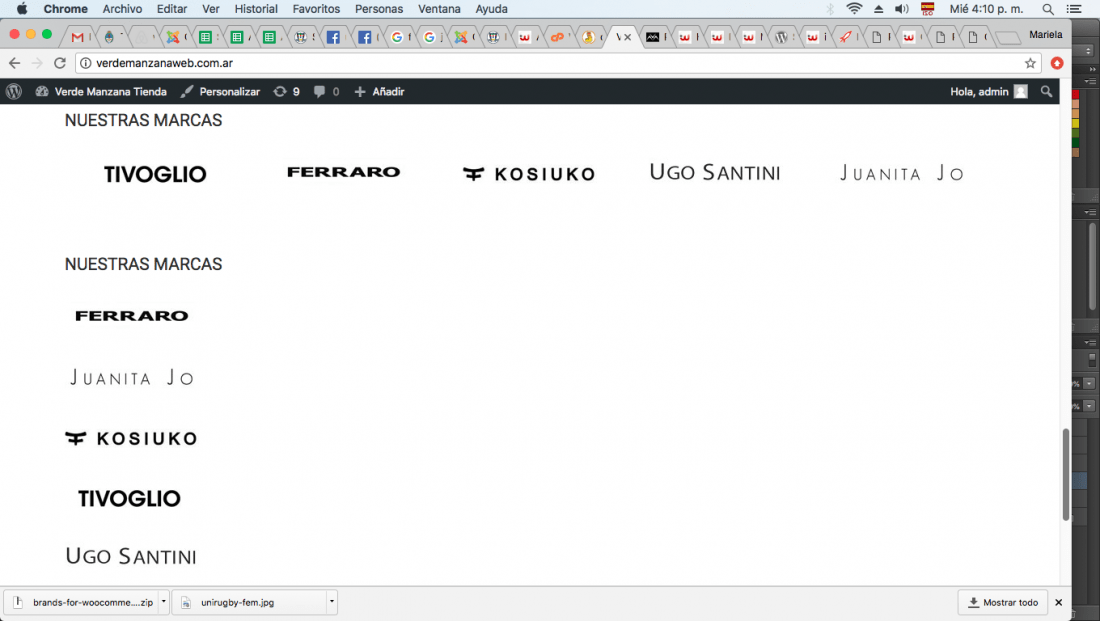Open the Notification Center icon
1100x621 pixels.
pos(1074,9)
